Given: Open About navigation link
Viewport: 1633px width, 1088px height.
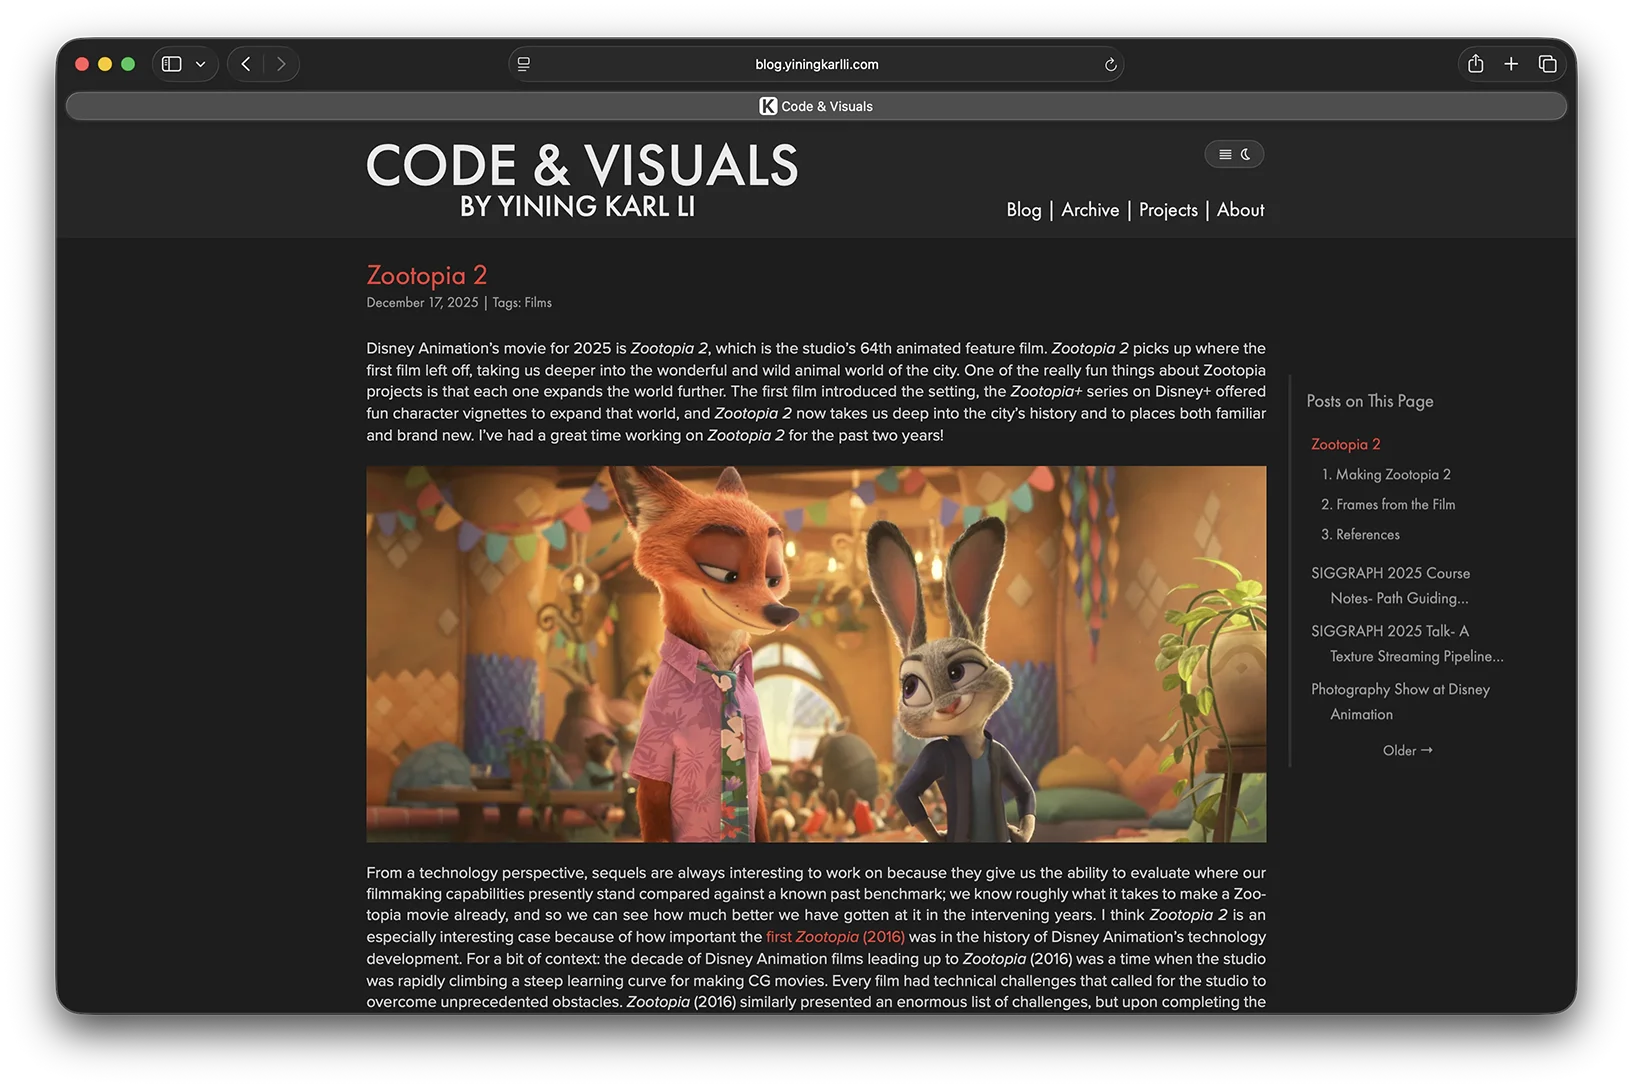Looking at the screenshot, I should pyautogui.click(x=1240, y=210).
